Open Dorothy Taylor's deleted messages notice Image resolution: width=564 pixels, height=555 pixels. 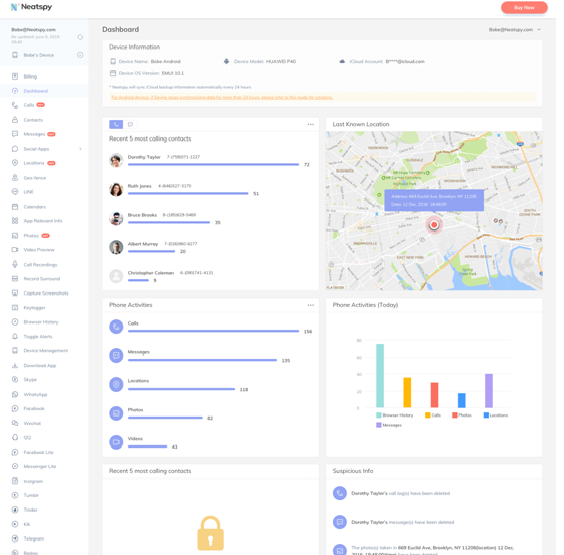402,522
